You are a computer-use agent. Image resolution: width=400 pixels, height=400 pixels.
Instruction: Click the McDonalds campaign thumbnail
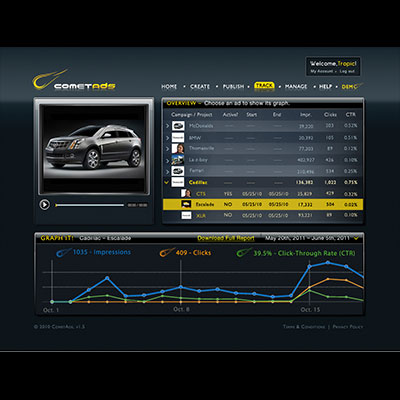click(178, 126)
